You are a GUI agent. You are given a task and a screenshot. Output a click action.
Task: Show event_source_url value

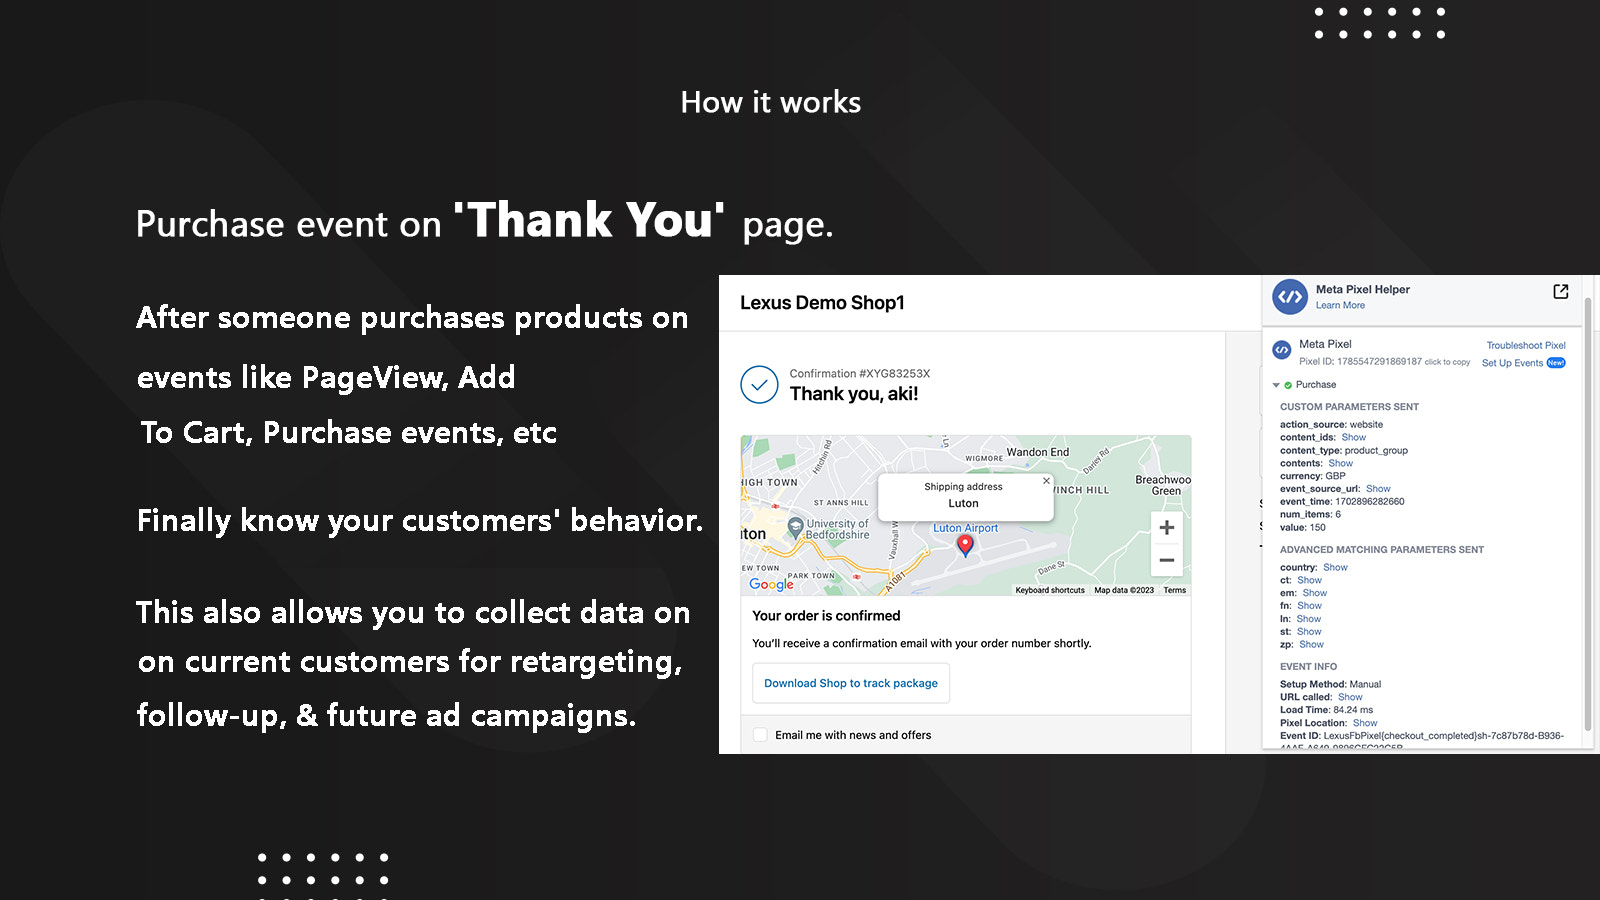click(x=1378, y=489)
